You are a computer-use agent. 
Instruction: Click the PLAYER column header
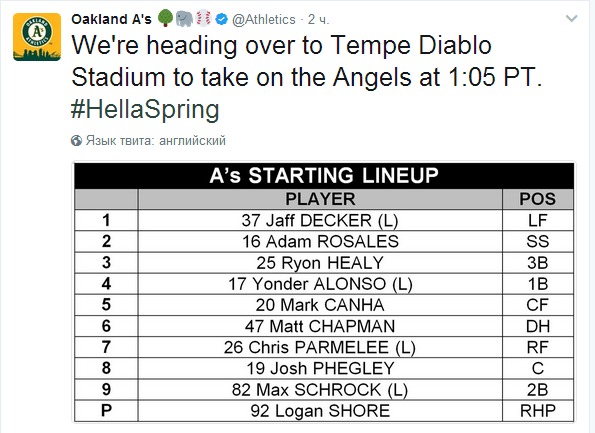[x=320, y=199]
